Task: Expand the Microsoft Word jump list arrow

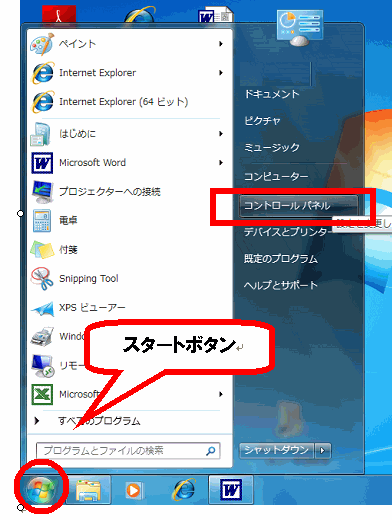Action: coord(221,163)
